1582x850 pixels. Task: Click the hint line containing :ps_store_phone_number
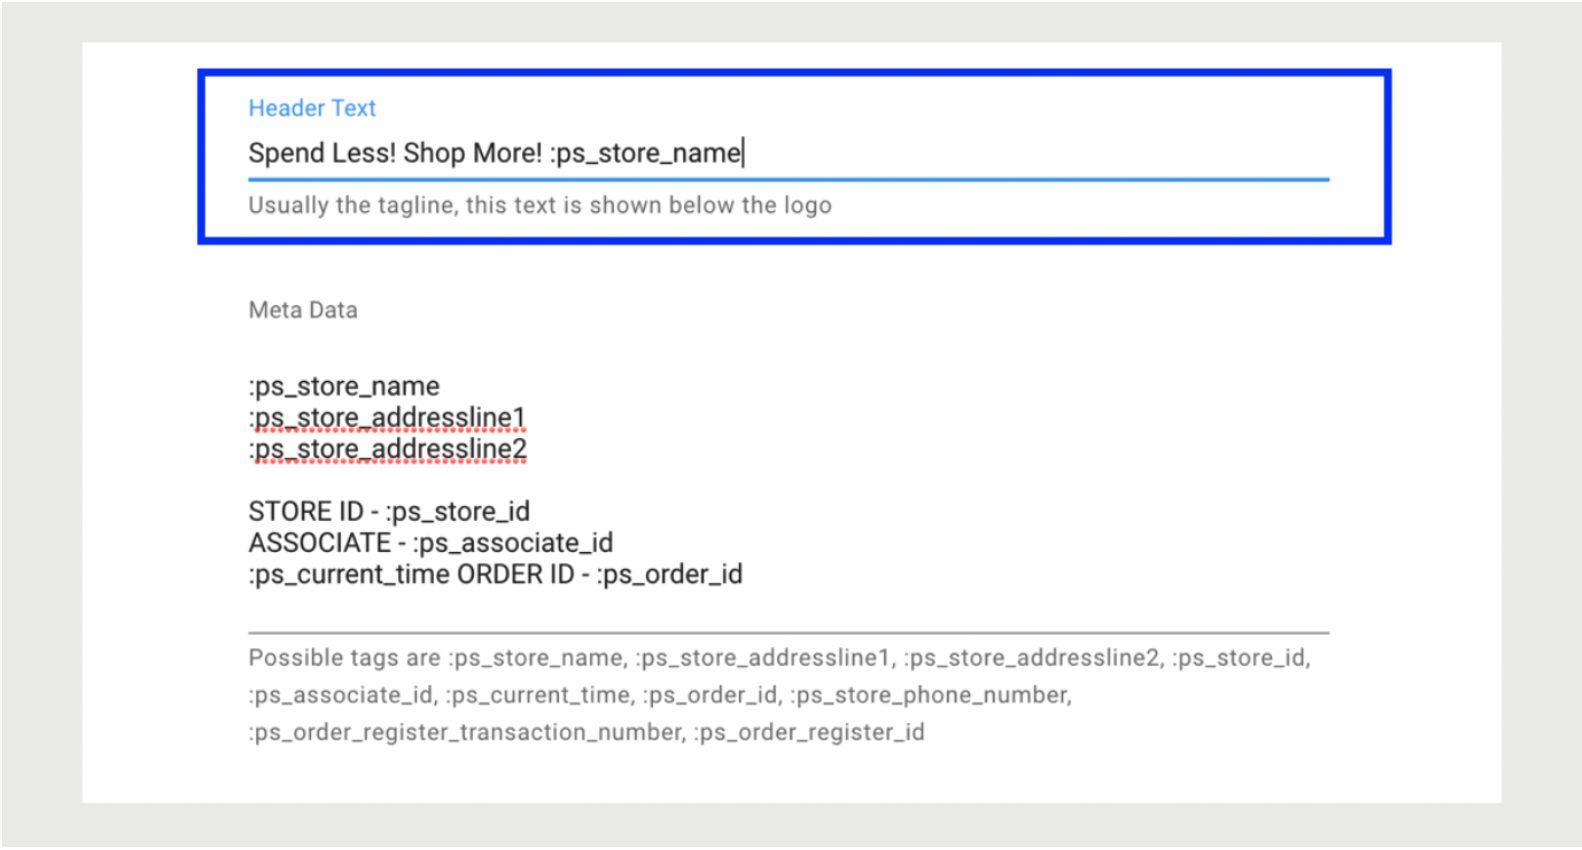(x=660, y=695)
